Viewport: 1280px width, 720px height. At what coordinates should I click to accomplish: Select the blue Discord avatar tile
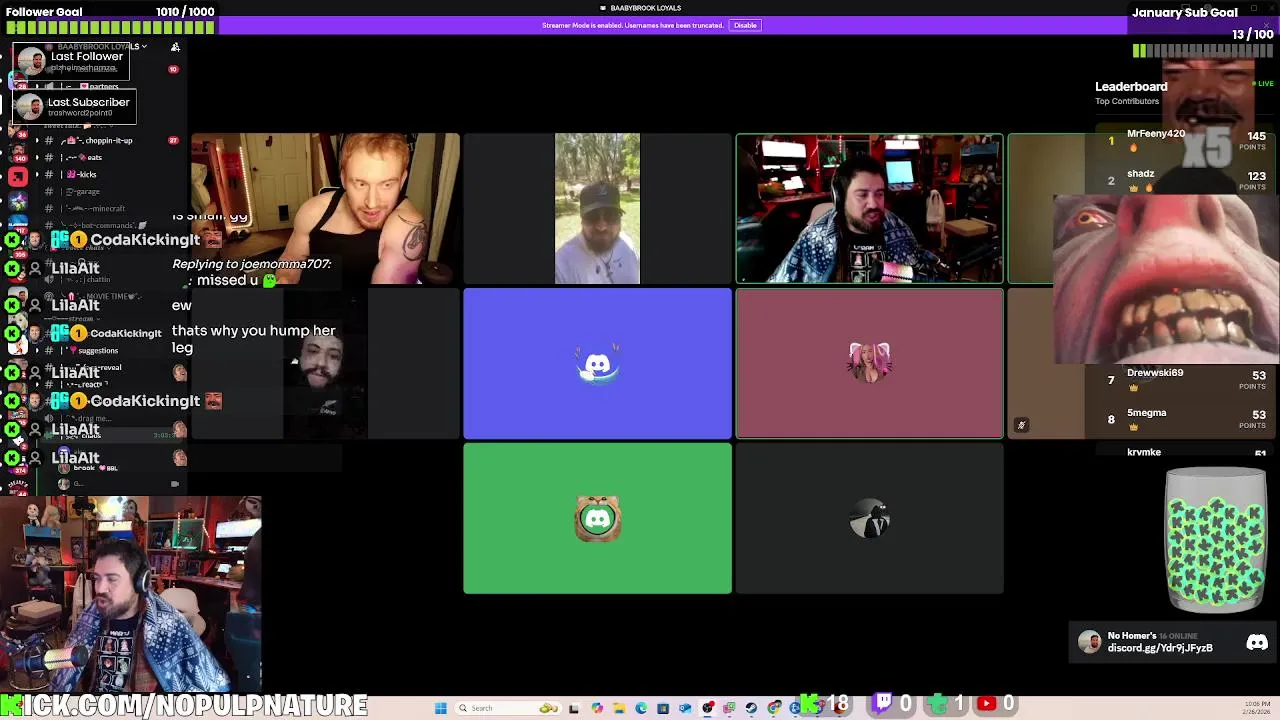click(597, 363)
